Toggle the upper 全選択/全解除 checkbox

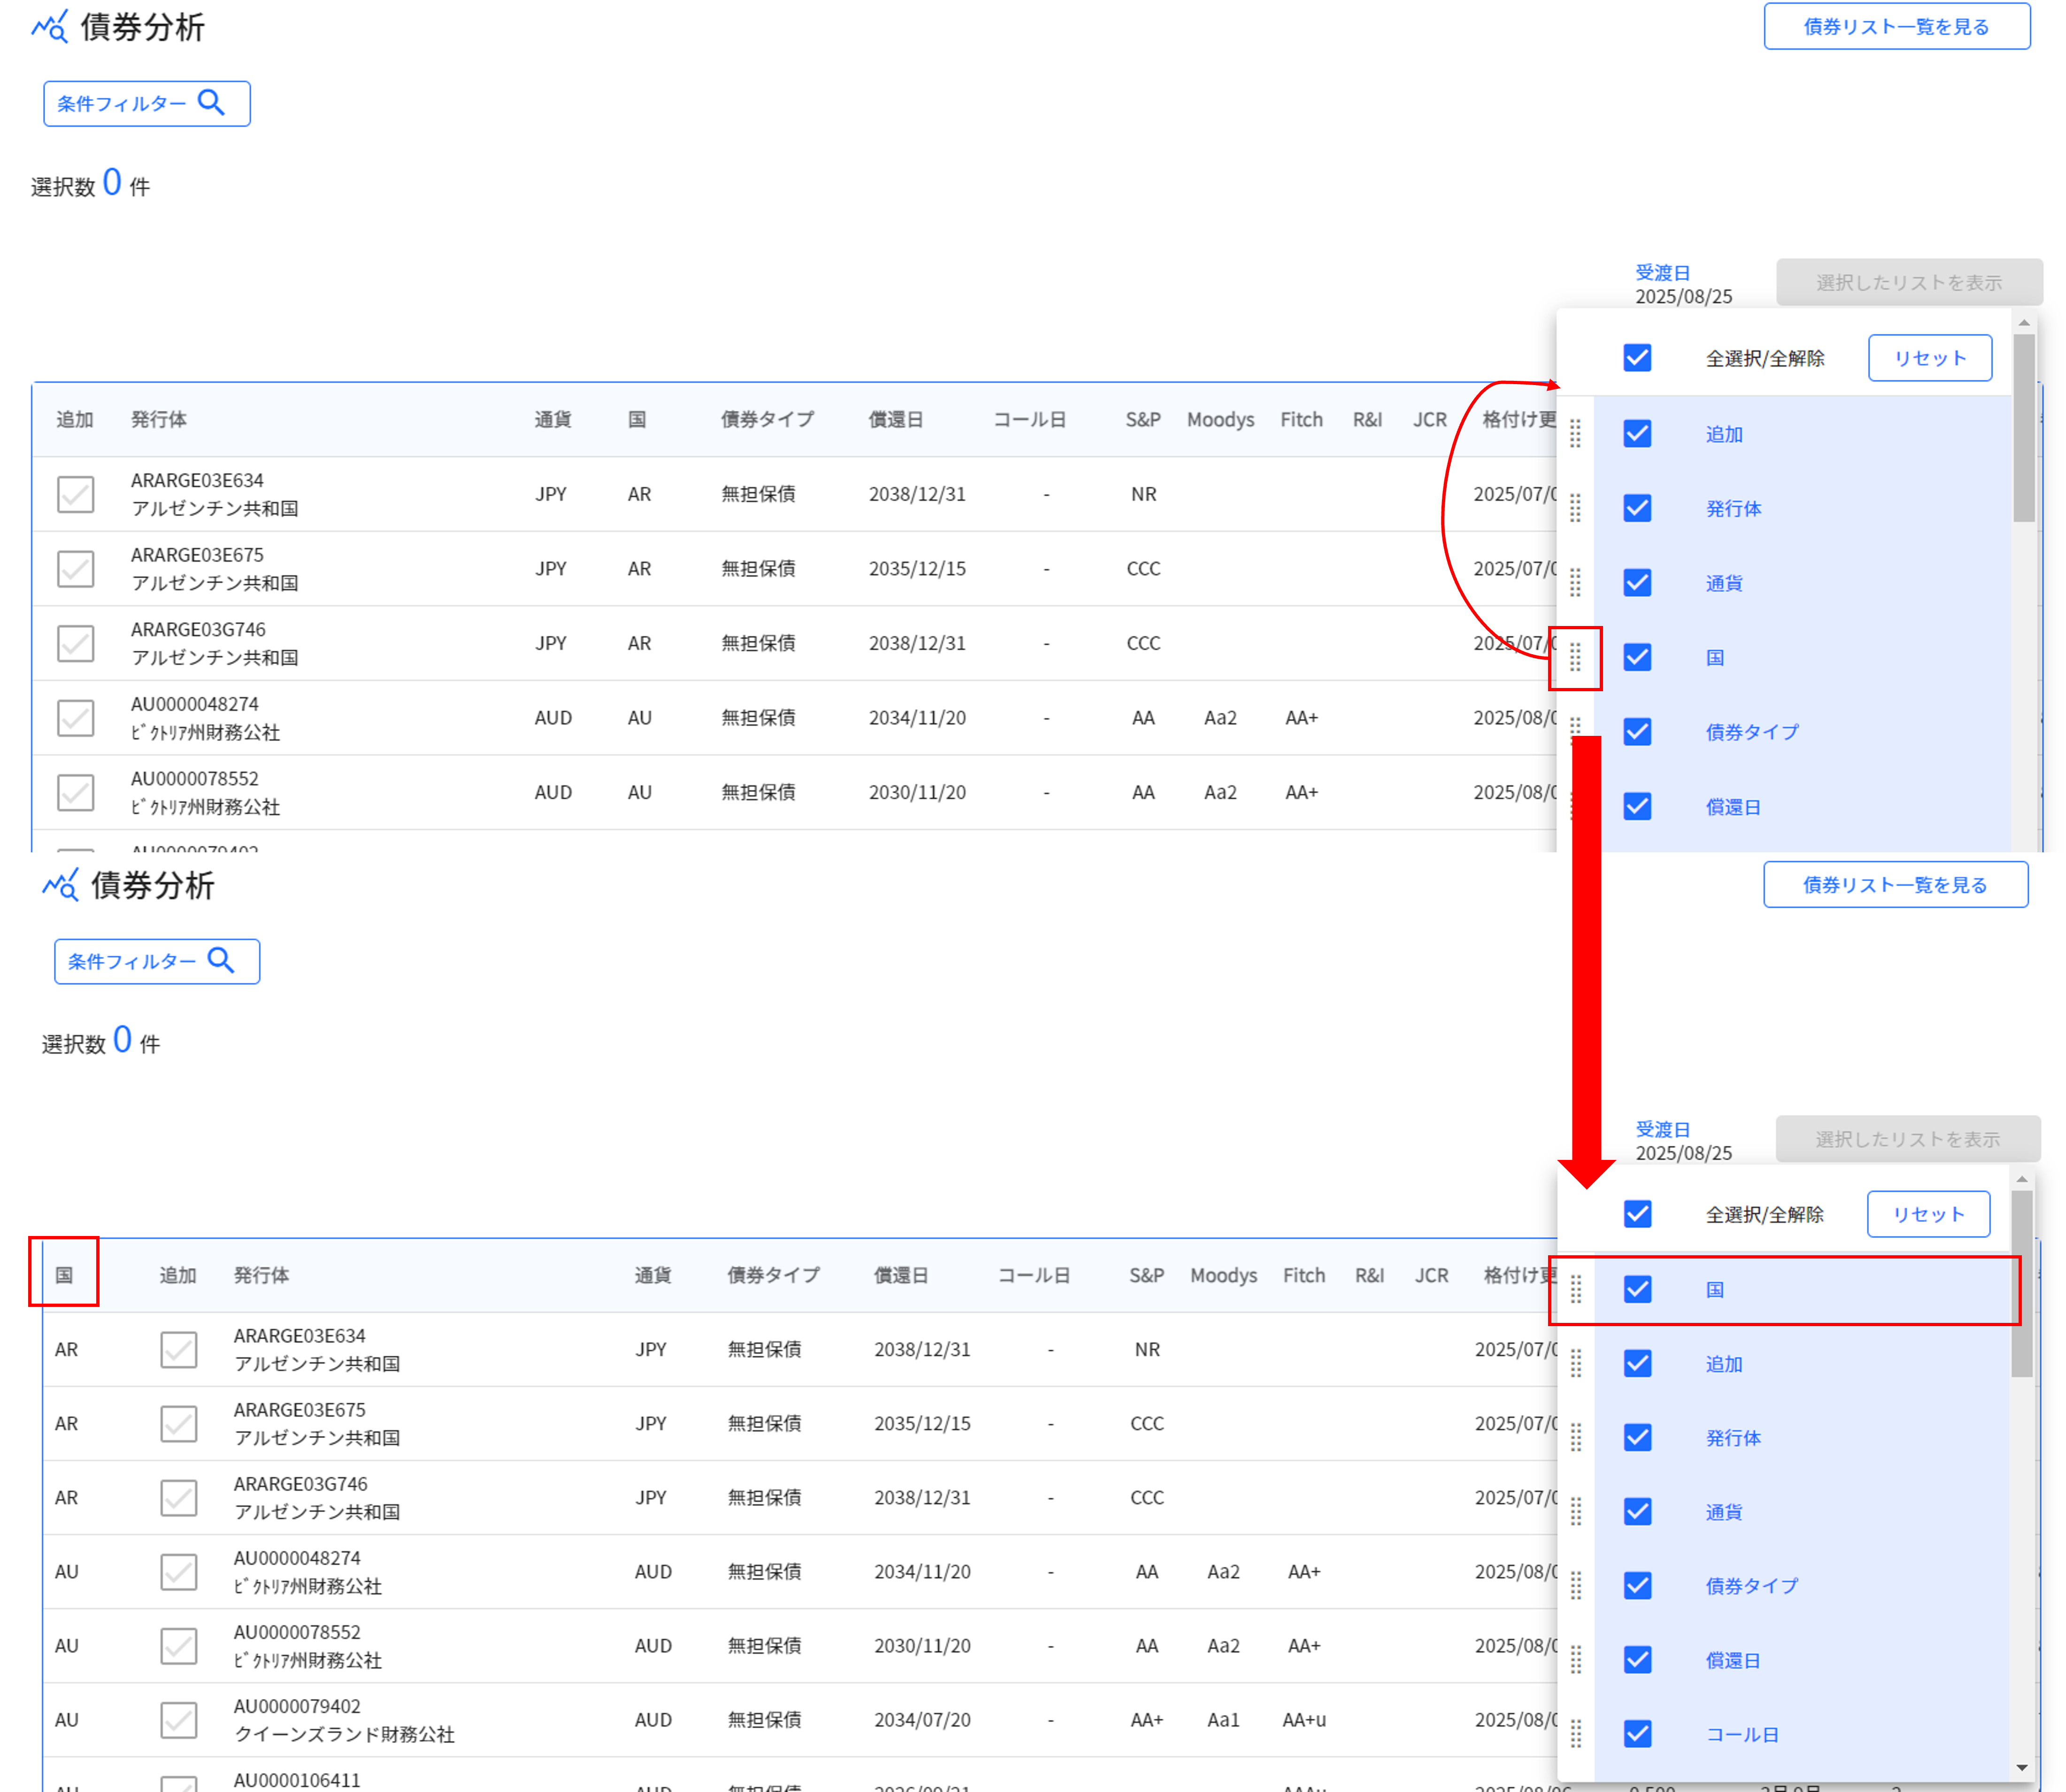[x=1637, y=358]
